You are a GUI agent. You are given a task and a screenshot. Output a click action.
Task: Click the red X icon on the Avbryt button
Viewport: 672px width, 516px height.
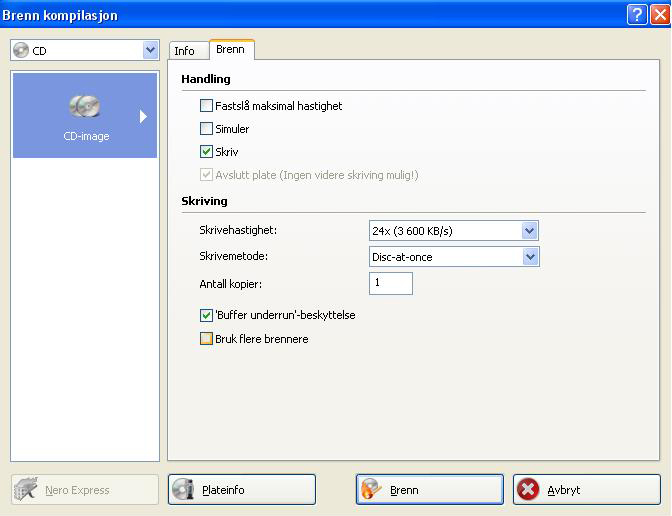coord(528,489)
